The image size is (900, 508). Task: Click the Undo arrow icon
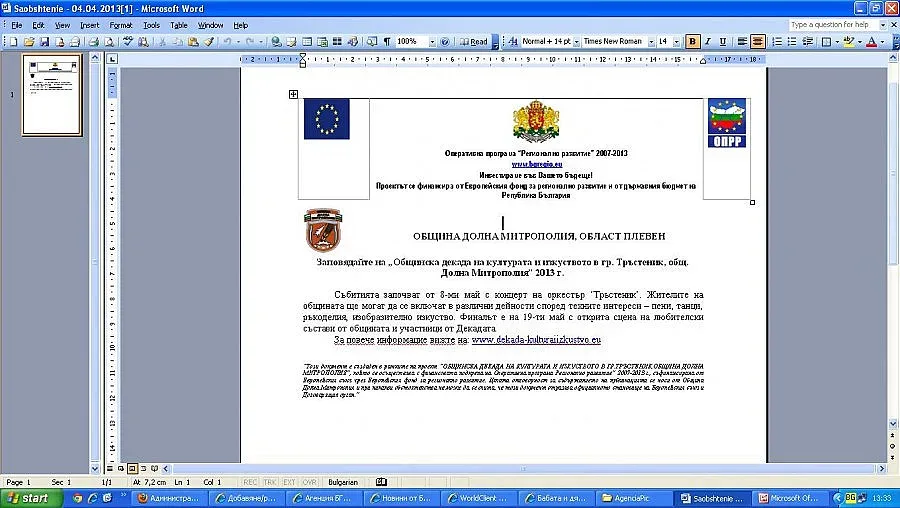pos(228,42)
